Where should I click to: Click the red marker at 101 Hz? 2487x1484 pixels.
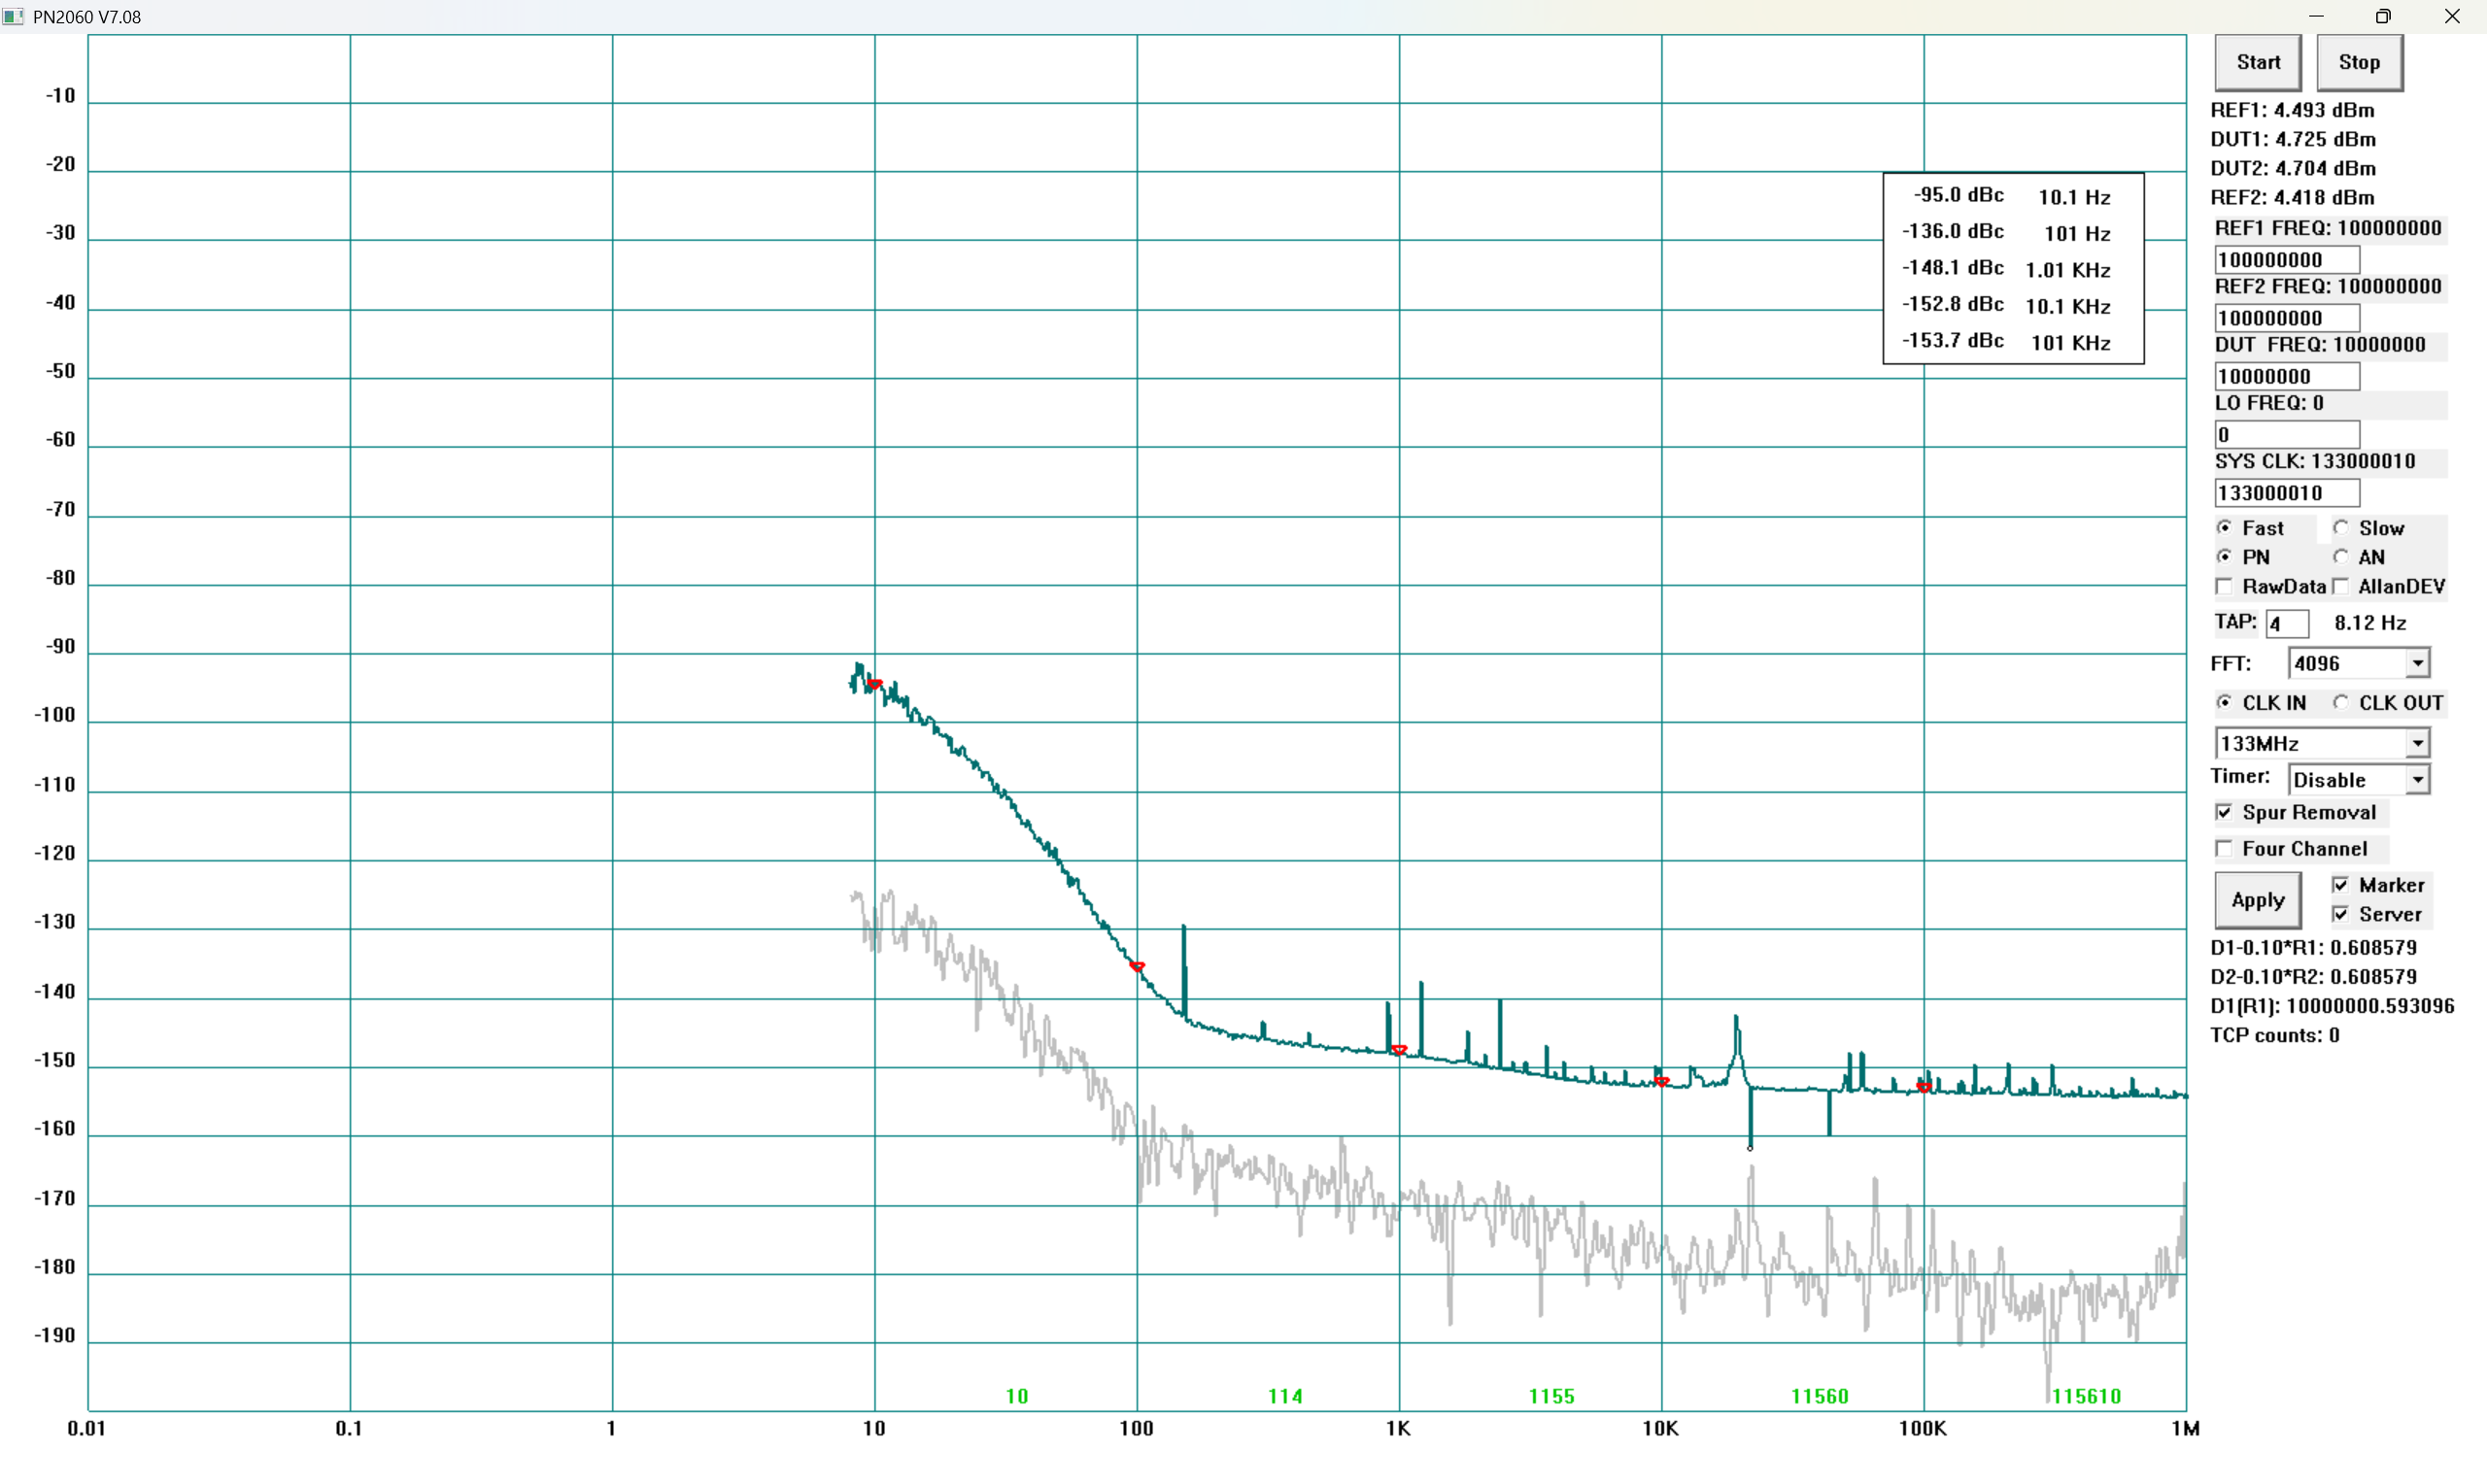tap(1137, 966)
